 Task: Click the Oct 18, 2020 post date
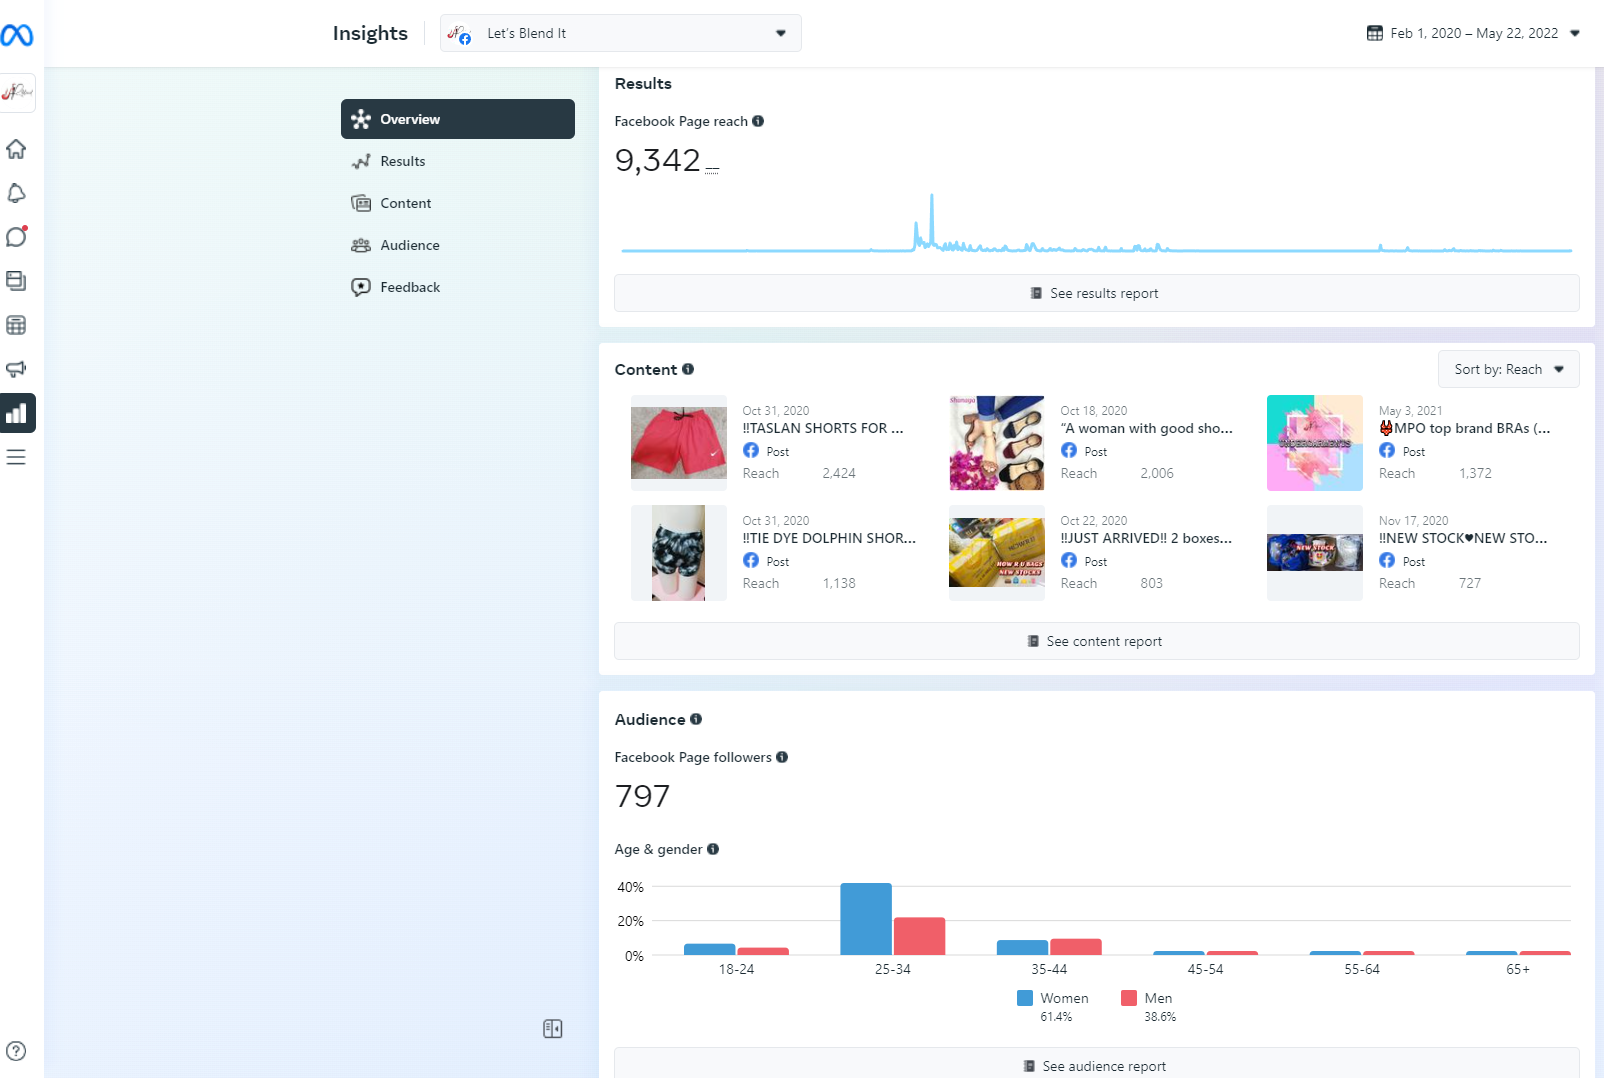pyautogui.click(x=1094, y=411)
